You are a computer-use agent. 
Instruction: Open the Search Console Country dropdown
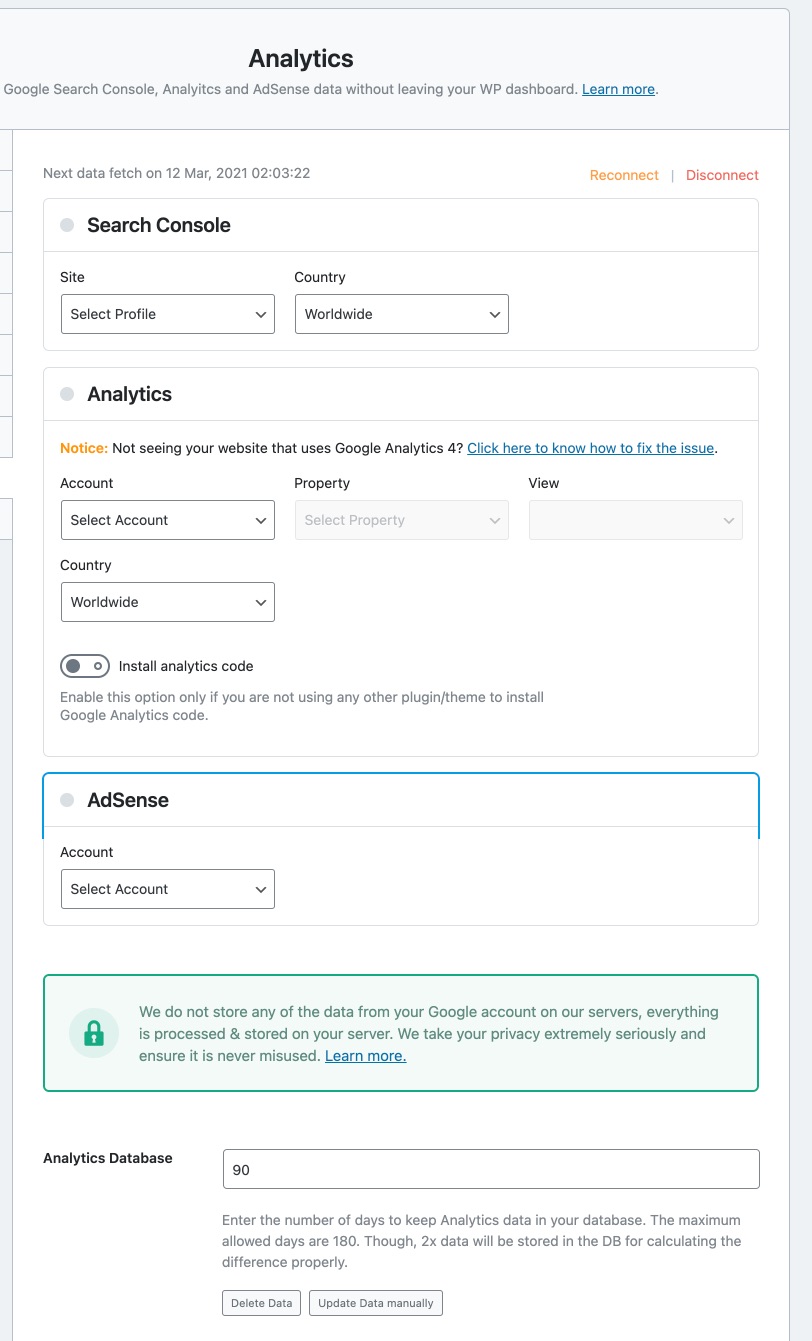click(401, 314)
